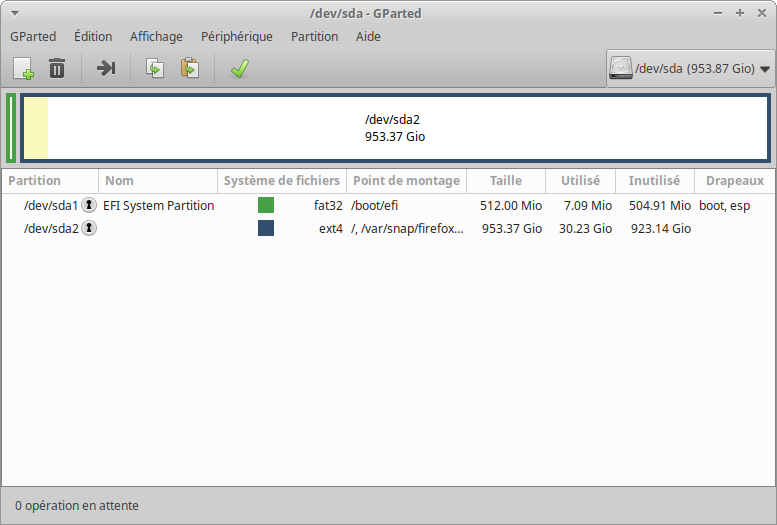
Task: Click the 504.91 Mio unused value
Action: pos(660,205)
